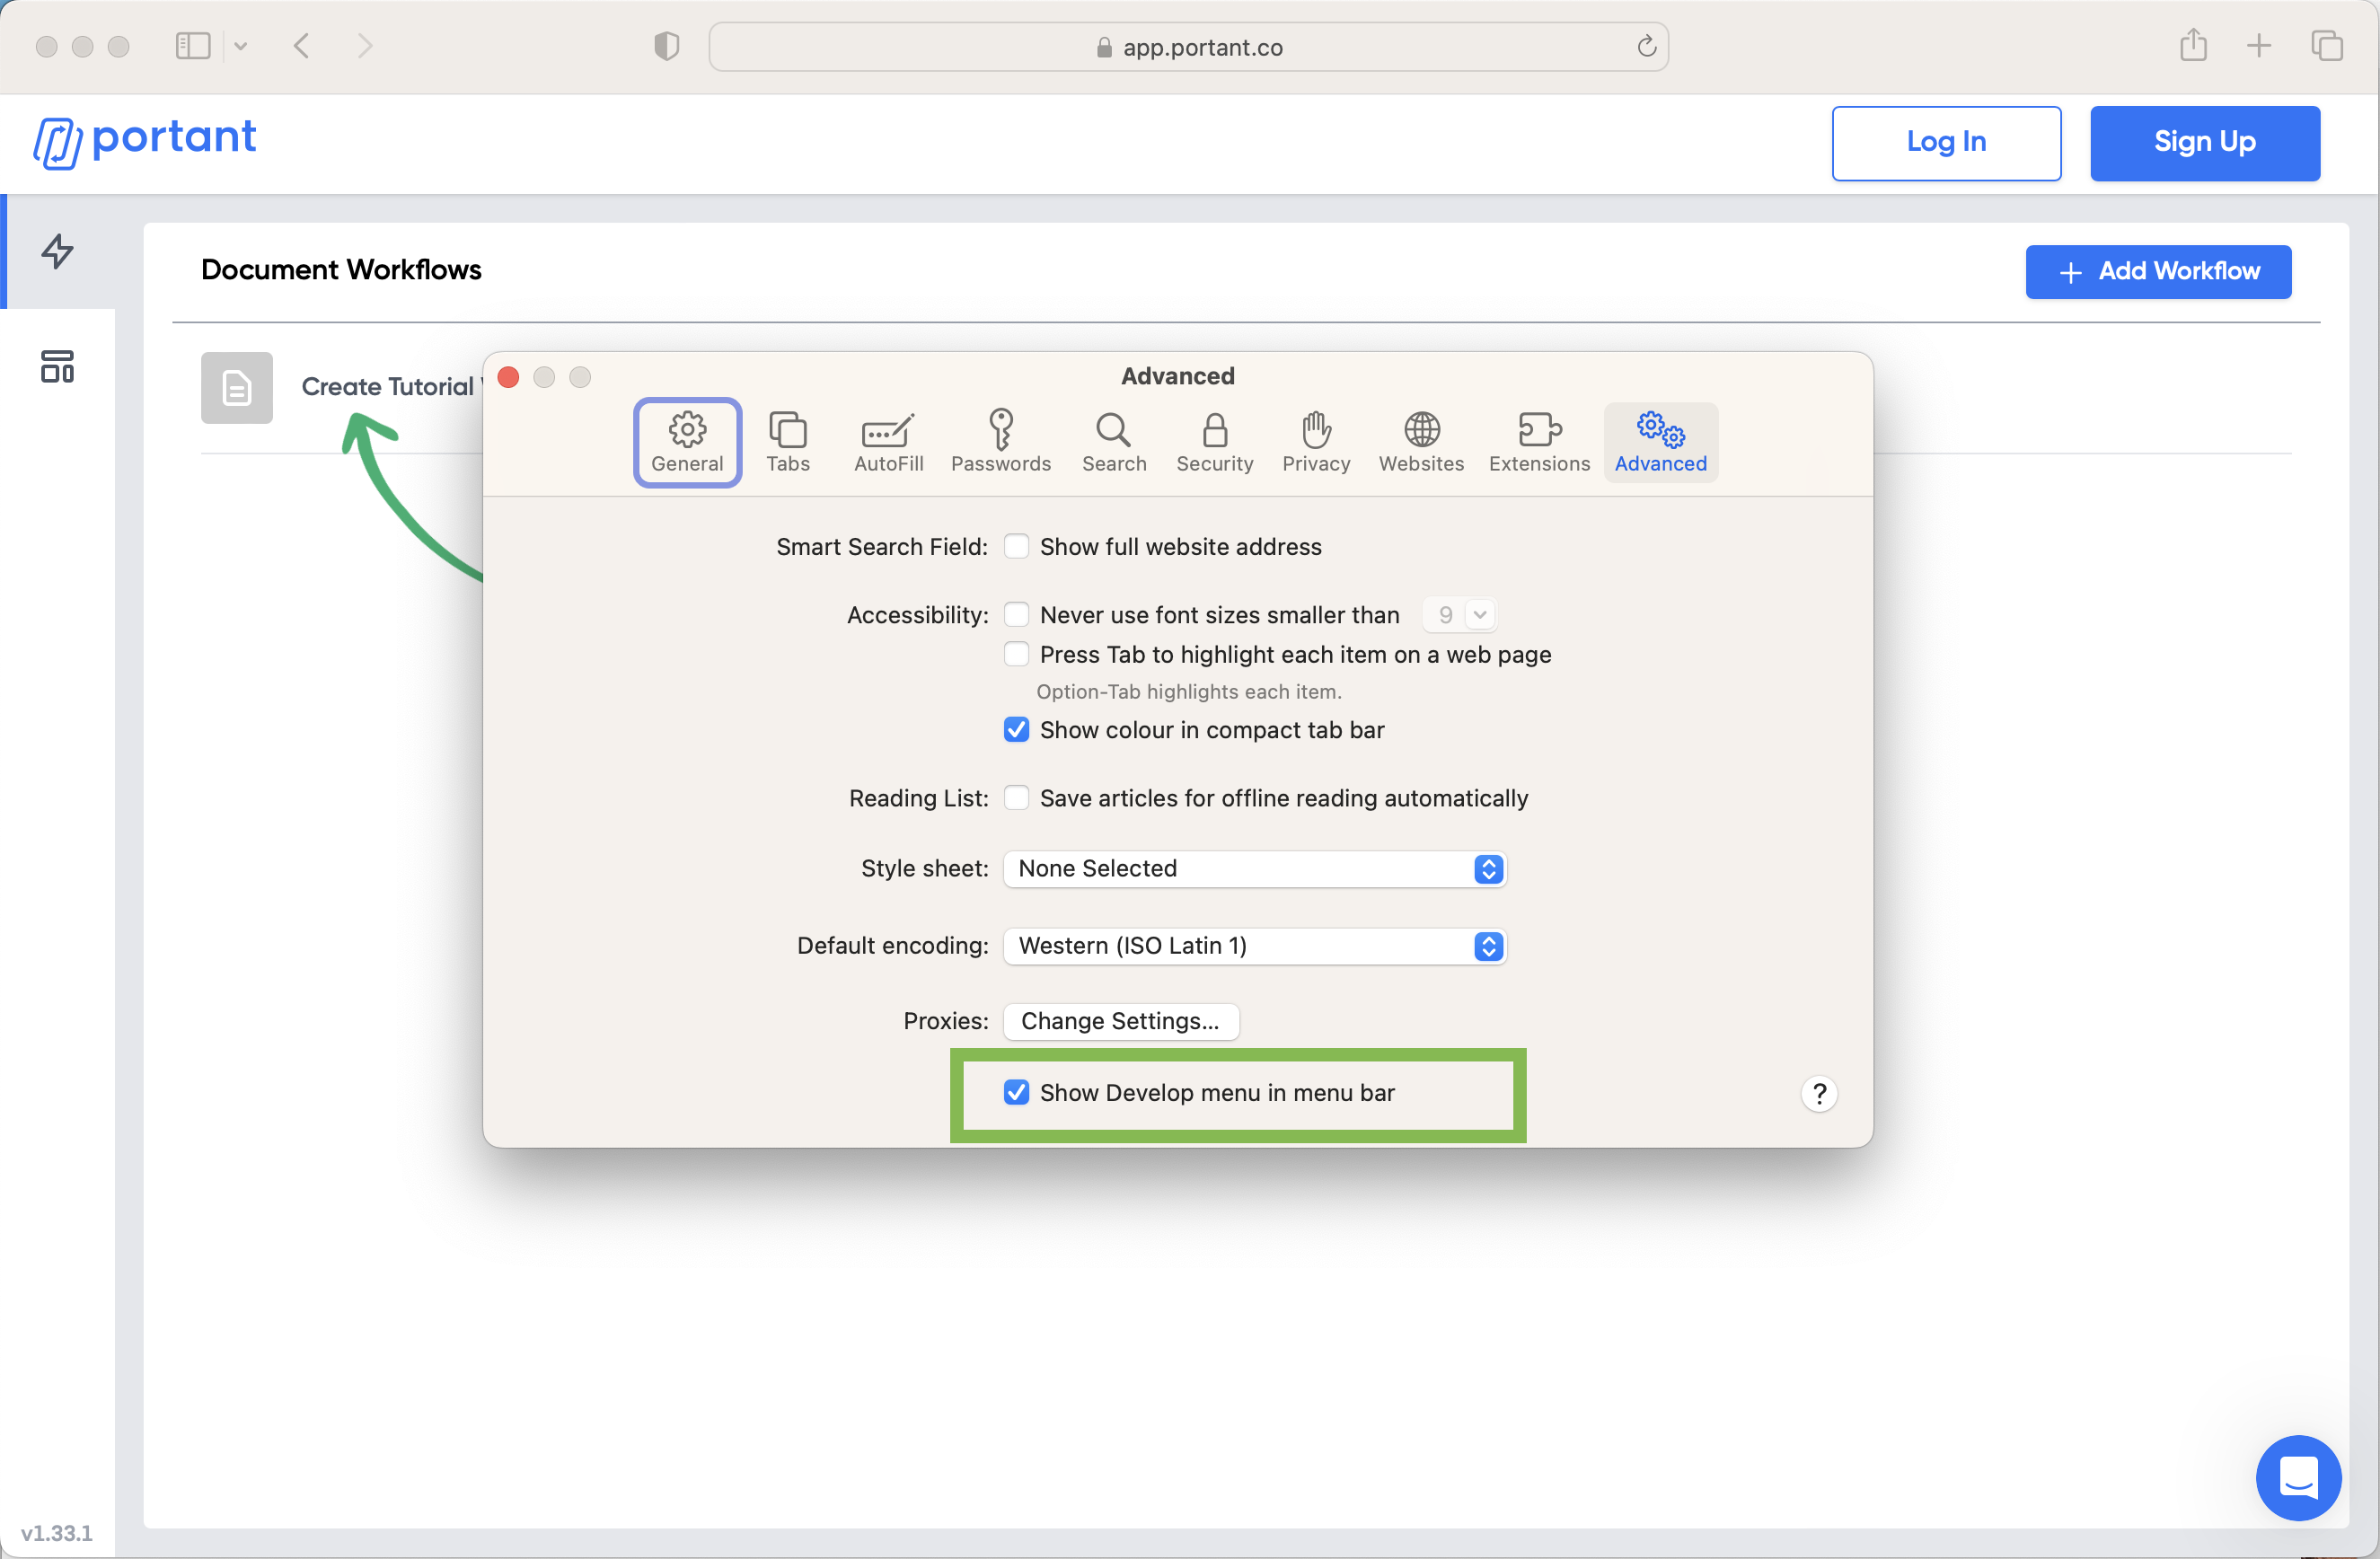Open the templates sidebar icon

[x=57, y=367]
